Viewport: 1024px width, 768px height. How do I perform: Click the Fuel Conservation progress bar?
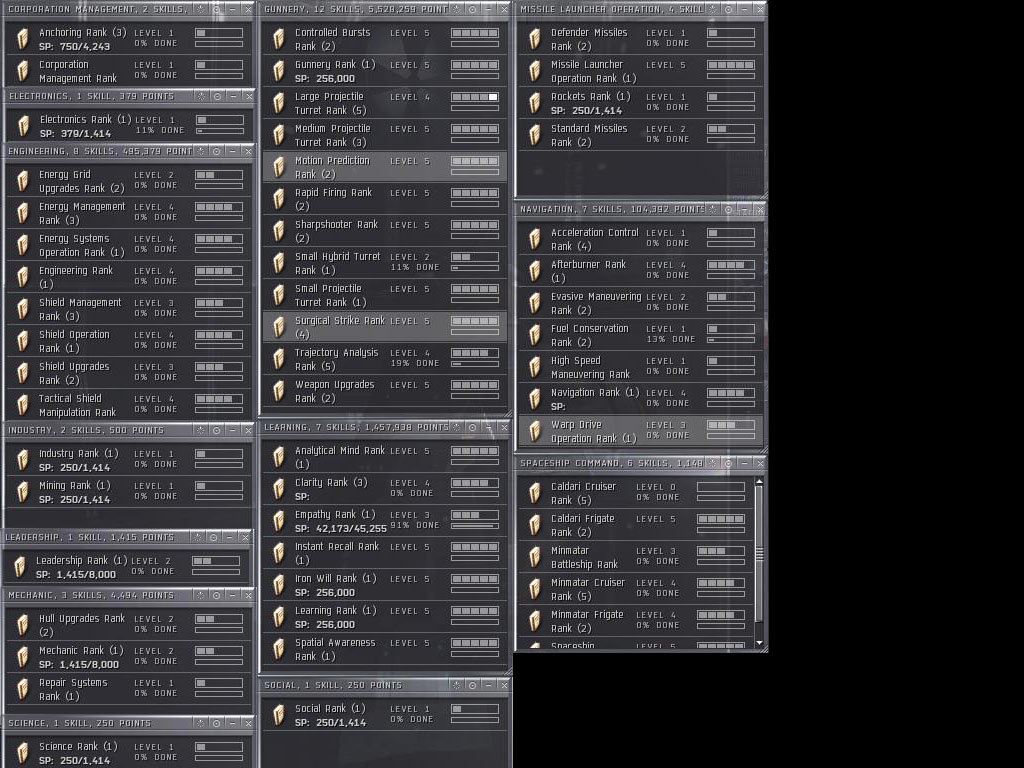point(731,340)
